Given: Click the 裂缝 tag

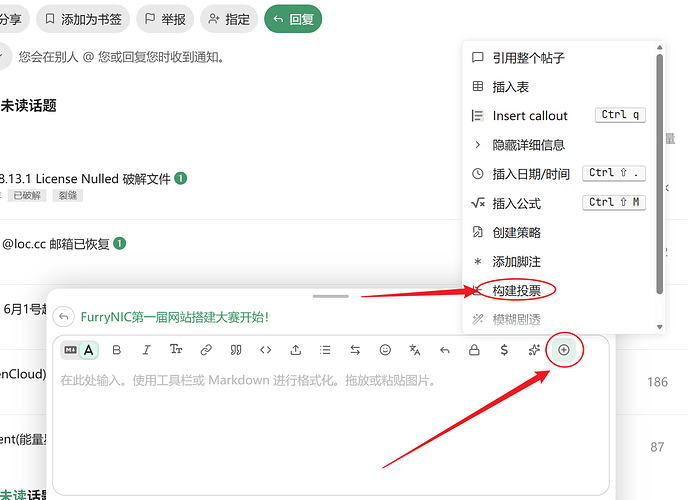Looking at the screenshot, I should click(68, 195).
